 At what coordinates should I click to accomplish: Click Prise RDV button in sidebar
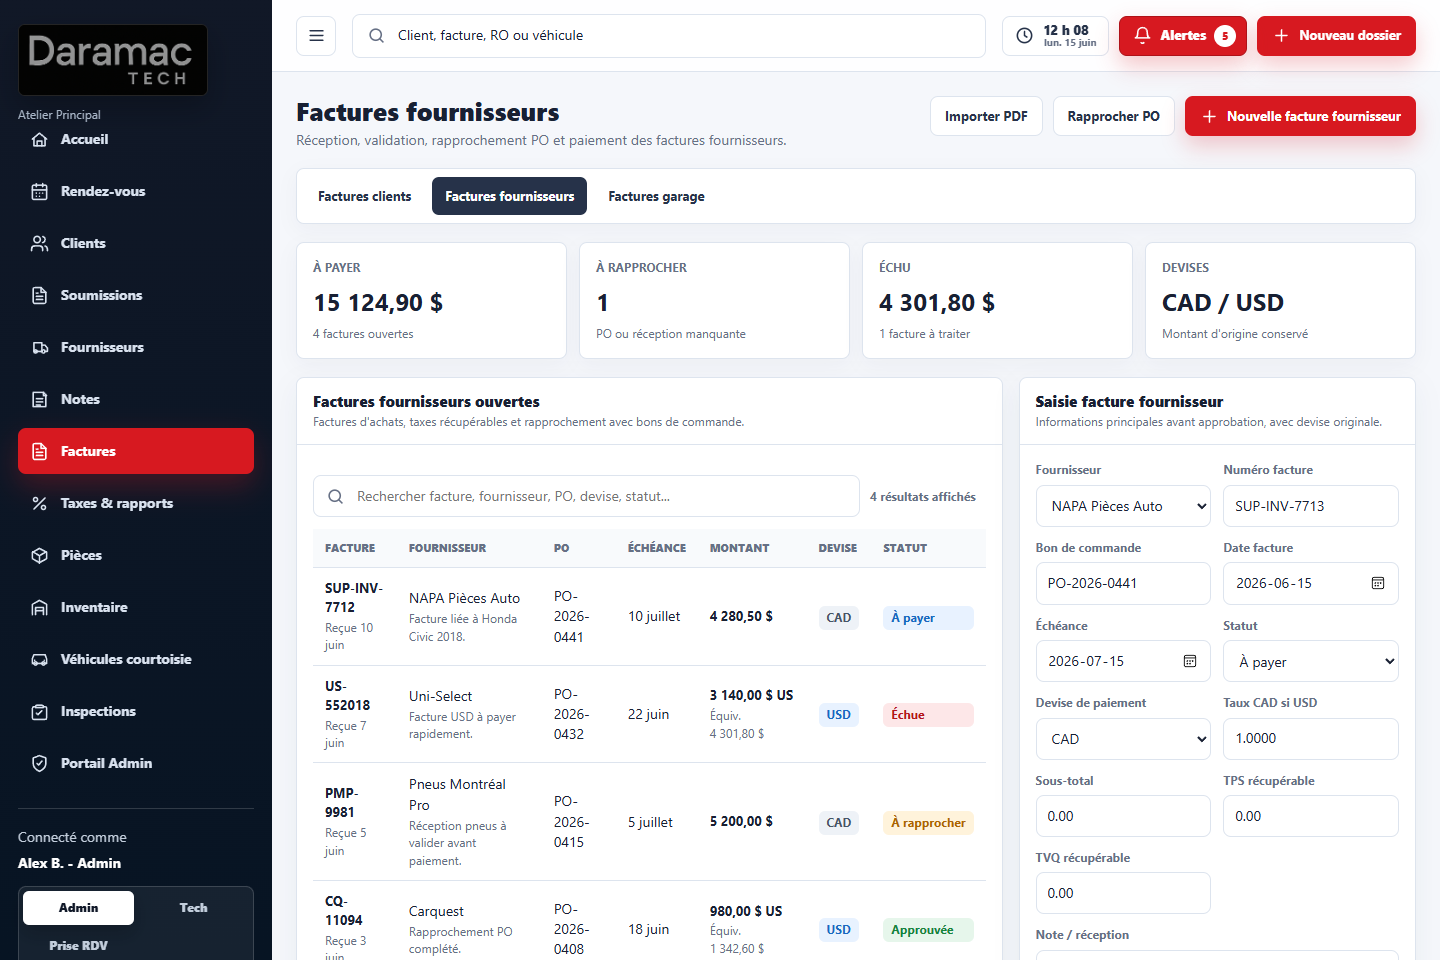click(78, 945)
